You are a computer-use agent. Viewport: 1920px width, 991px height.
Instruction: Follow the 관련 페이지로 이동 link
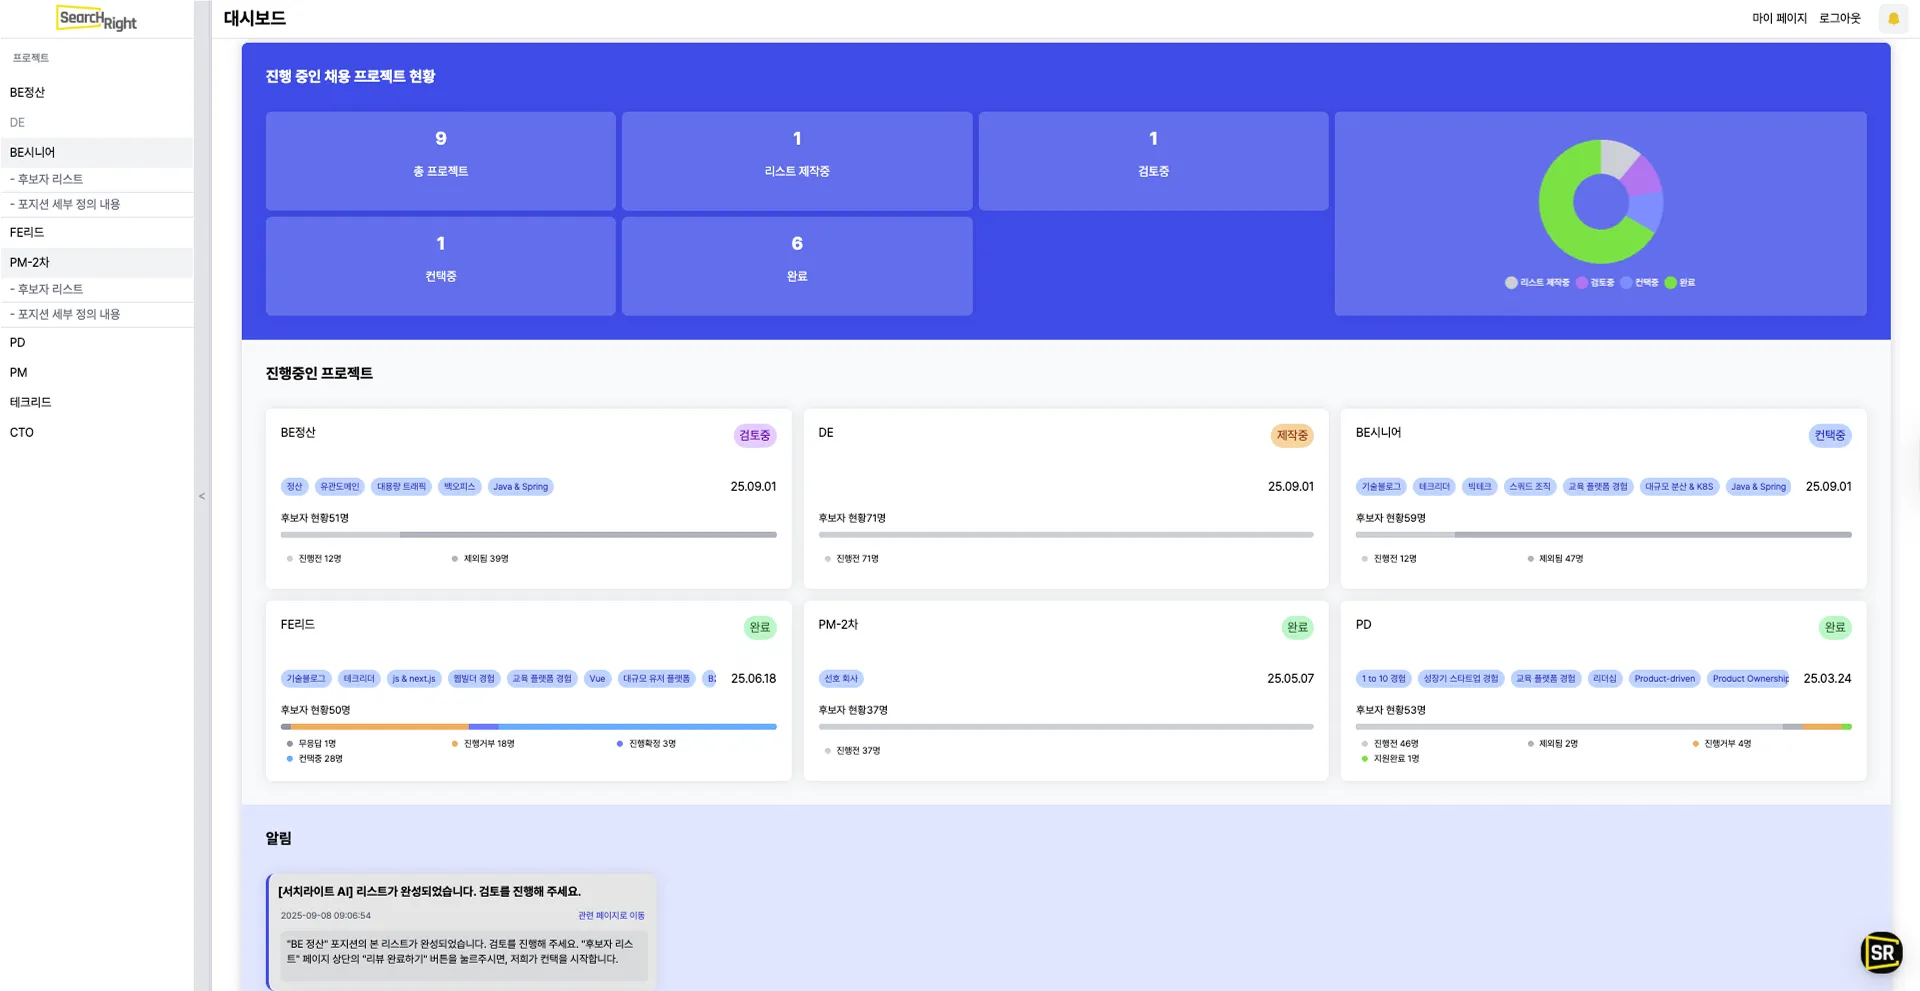pyautogui.click(x=610, y=915)
